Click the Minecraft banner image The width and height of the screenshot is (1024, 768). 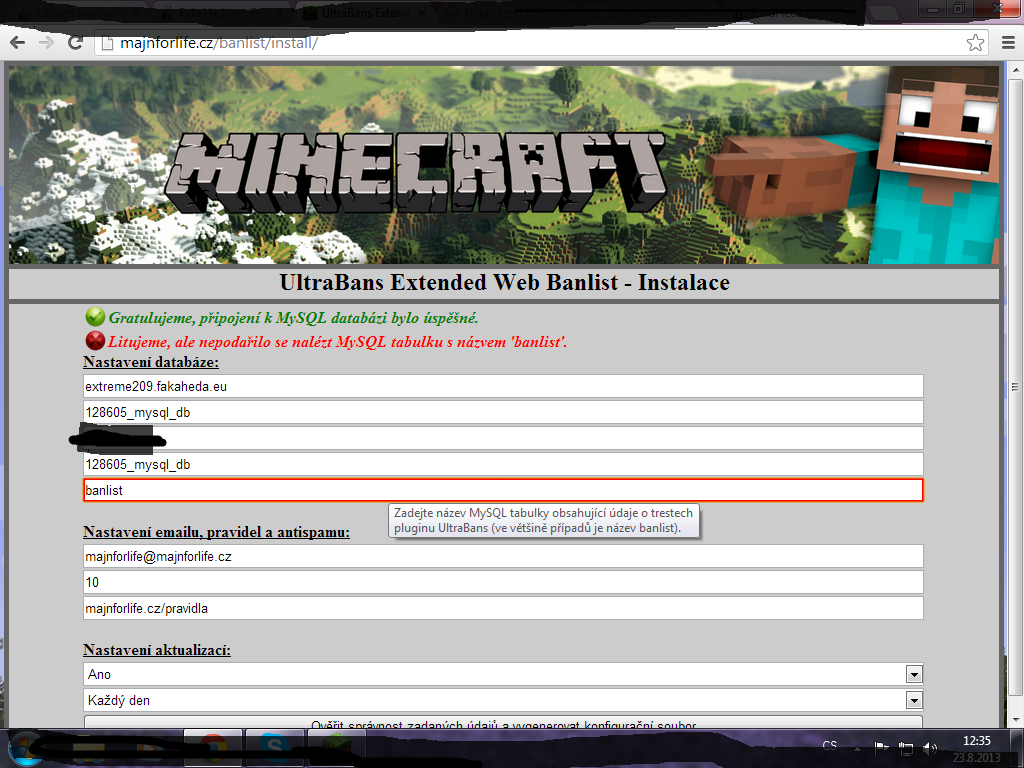(x=504, y=165)
